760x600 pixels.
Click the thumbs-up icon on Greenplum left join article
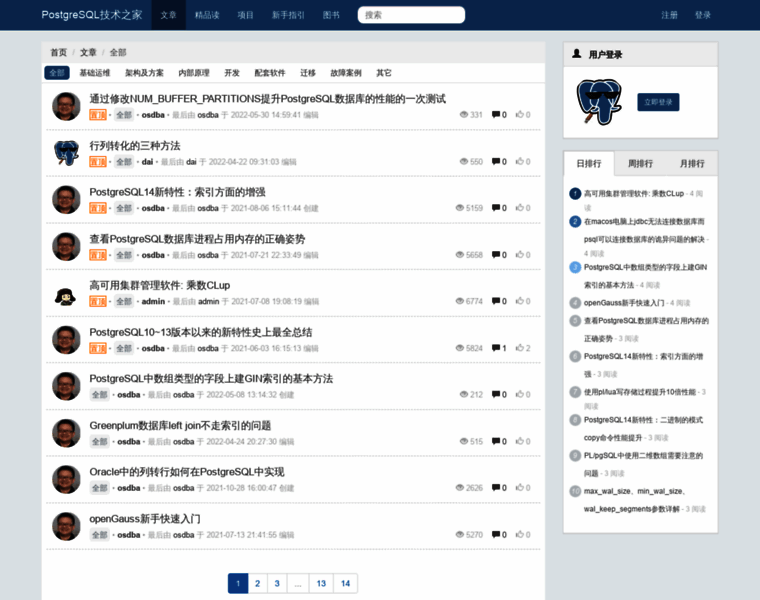pos(520,441)
